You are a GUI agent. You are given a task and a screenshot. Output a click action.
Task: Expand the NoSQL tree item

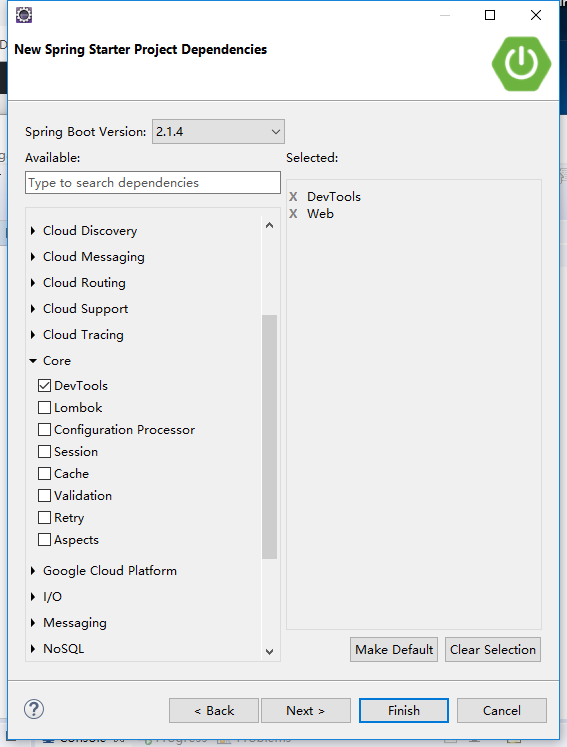[33, 648]
